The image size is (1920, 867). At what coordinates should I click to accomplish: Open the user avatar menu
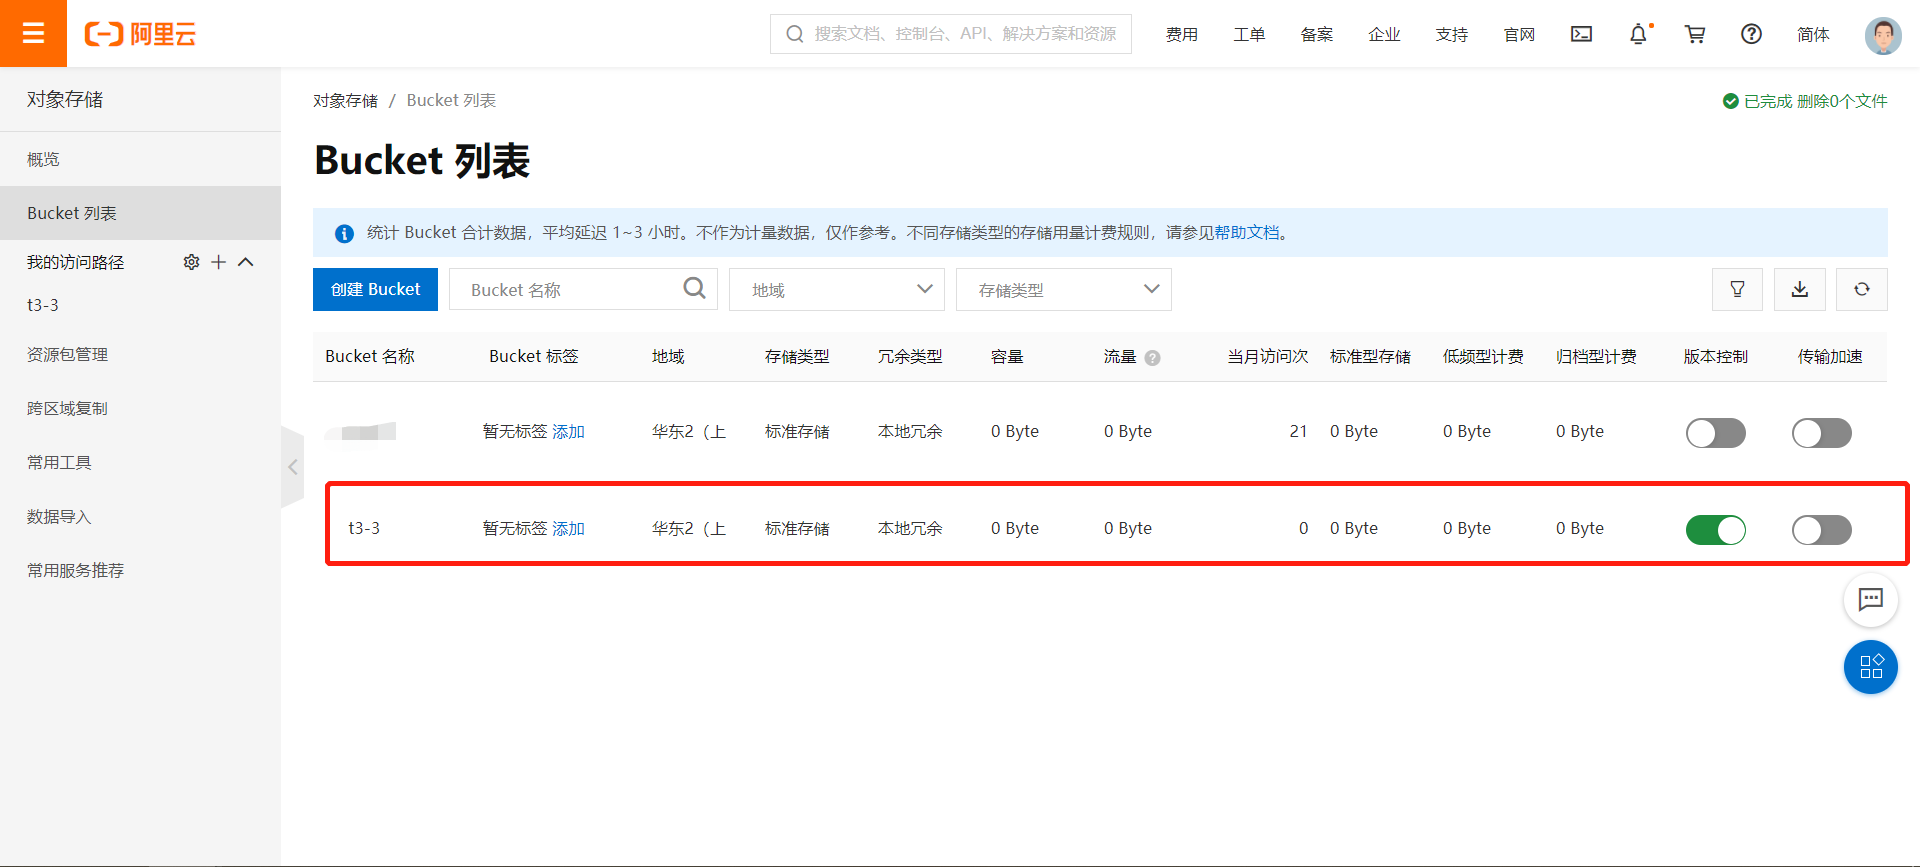click(x=1883, y=35)
